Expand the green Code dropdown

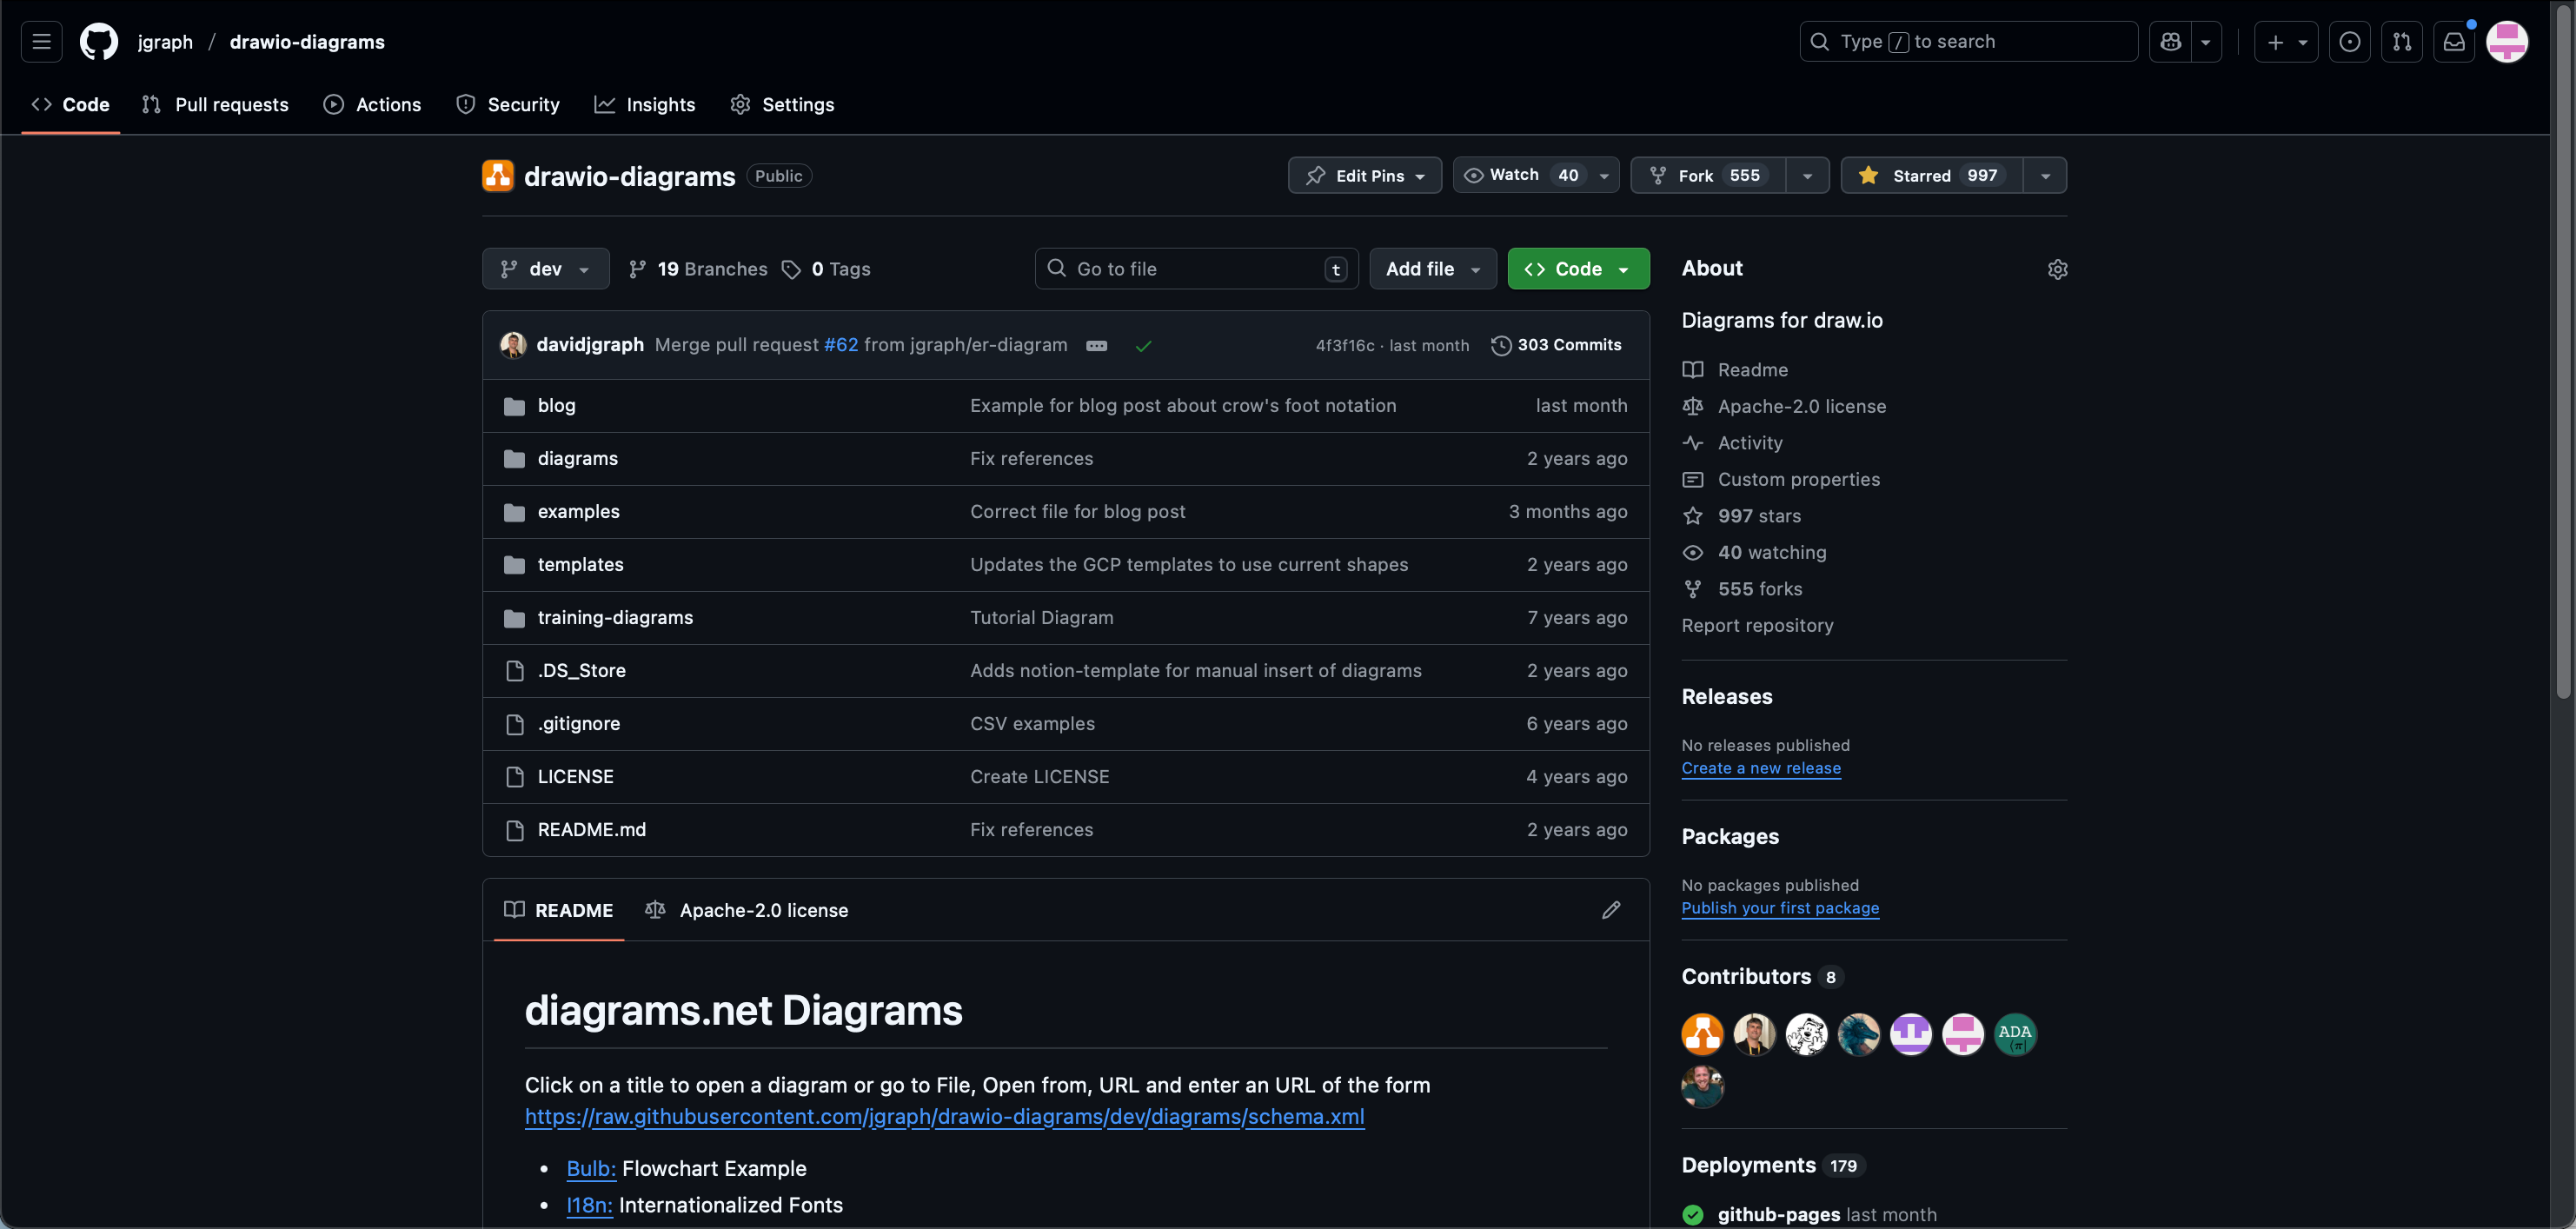[1577, 269]
